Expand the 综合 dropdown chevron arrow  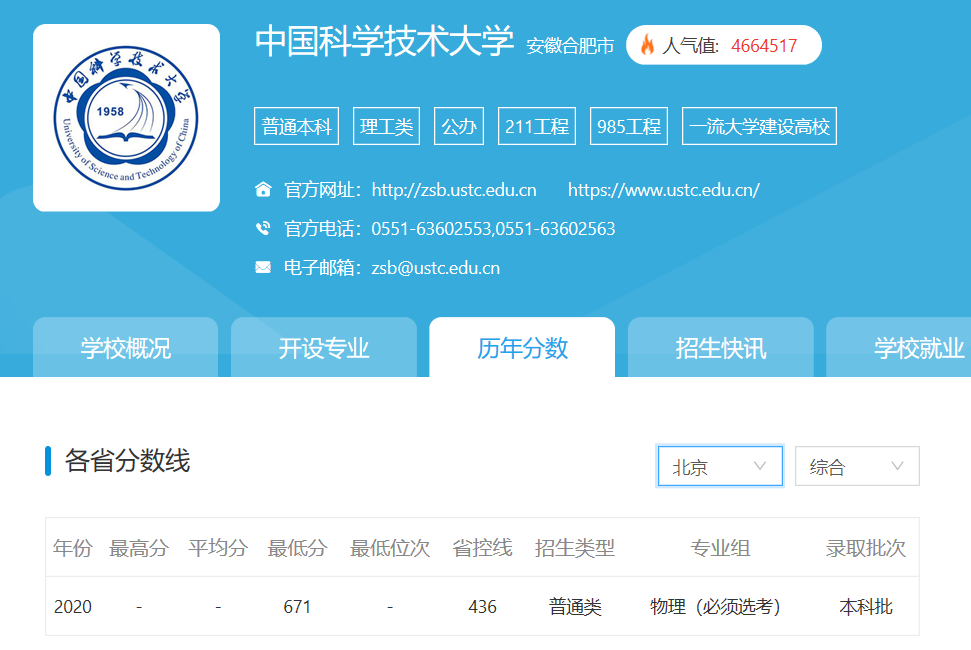tap(899, 465)
